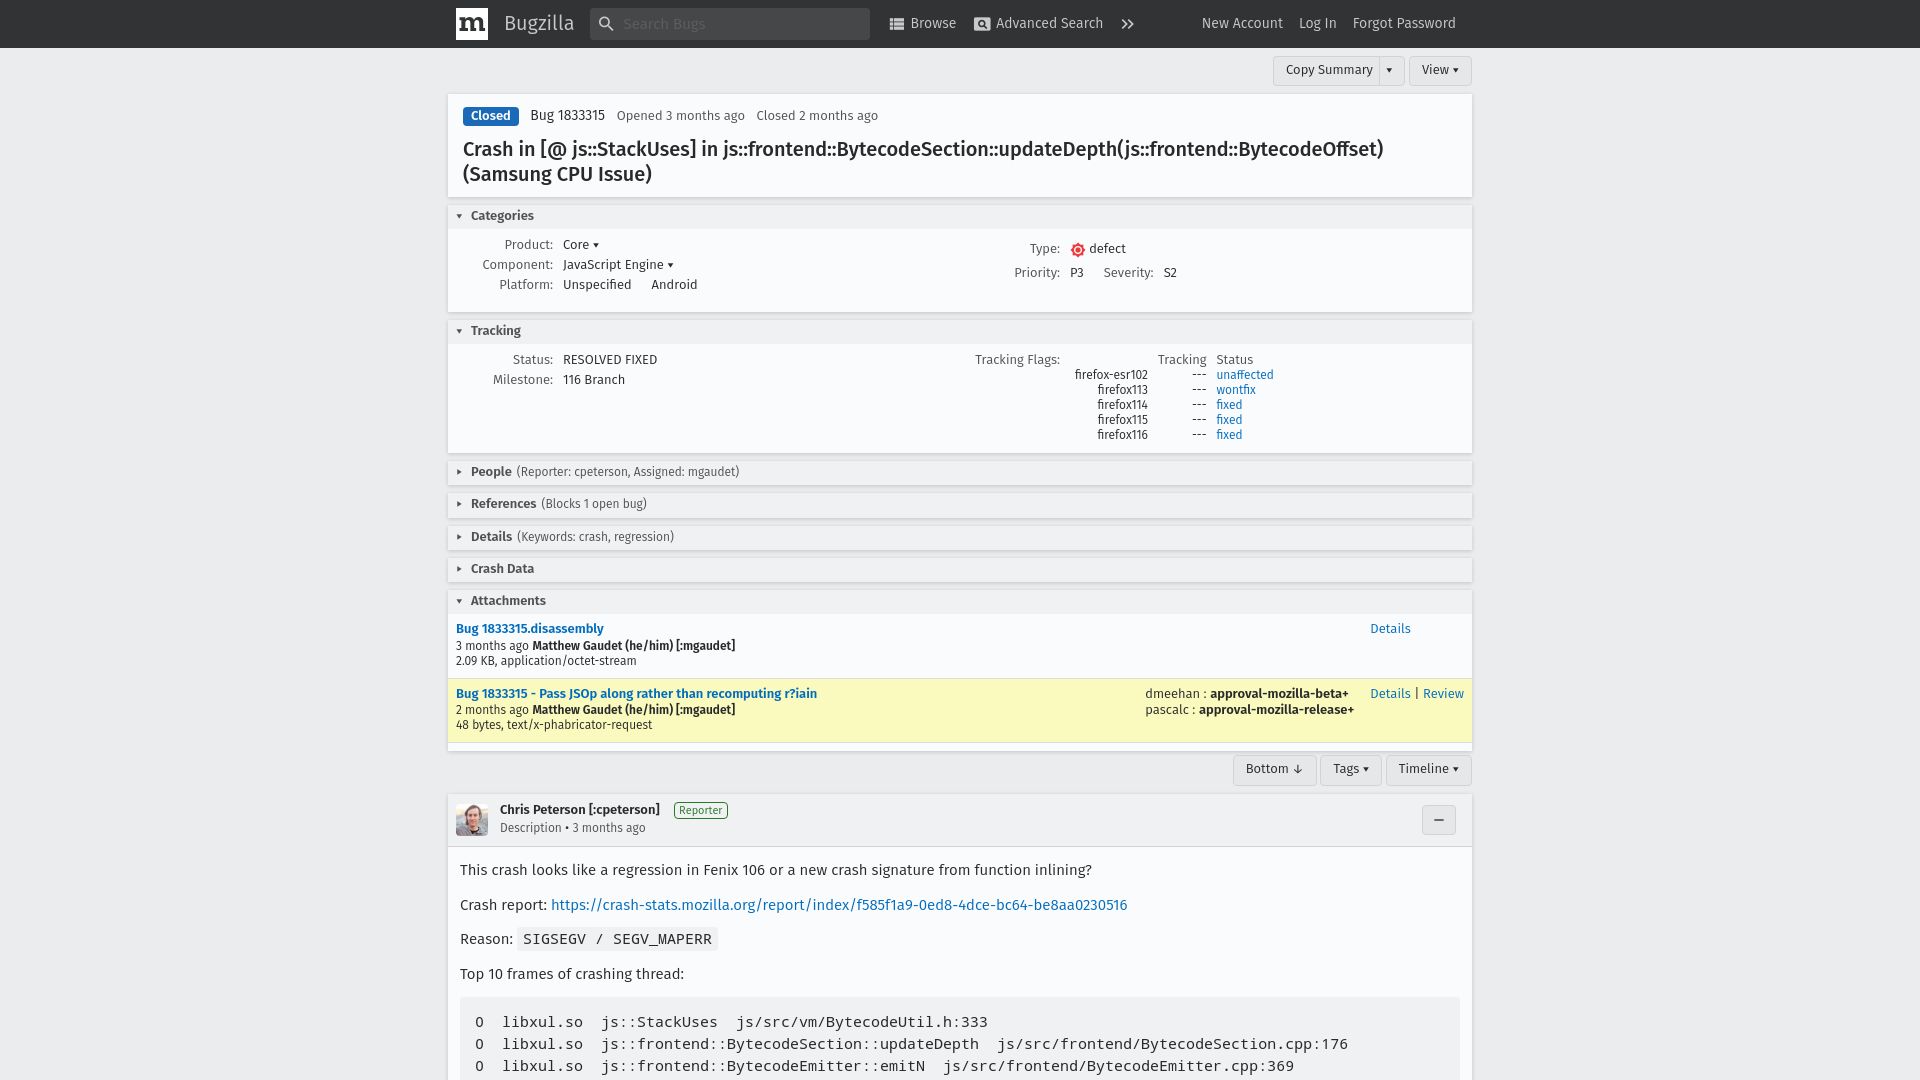Expand the more links double-chevron icon
Image resolution: width=1920 pixels, height=1080 pixels.
click(x=1128, y=24)
